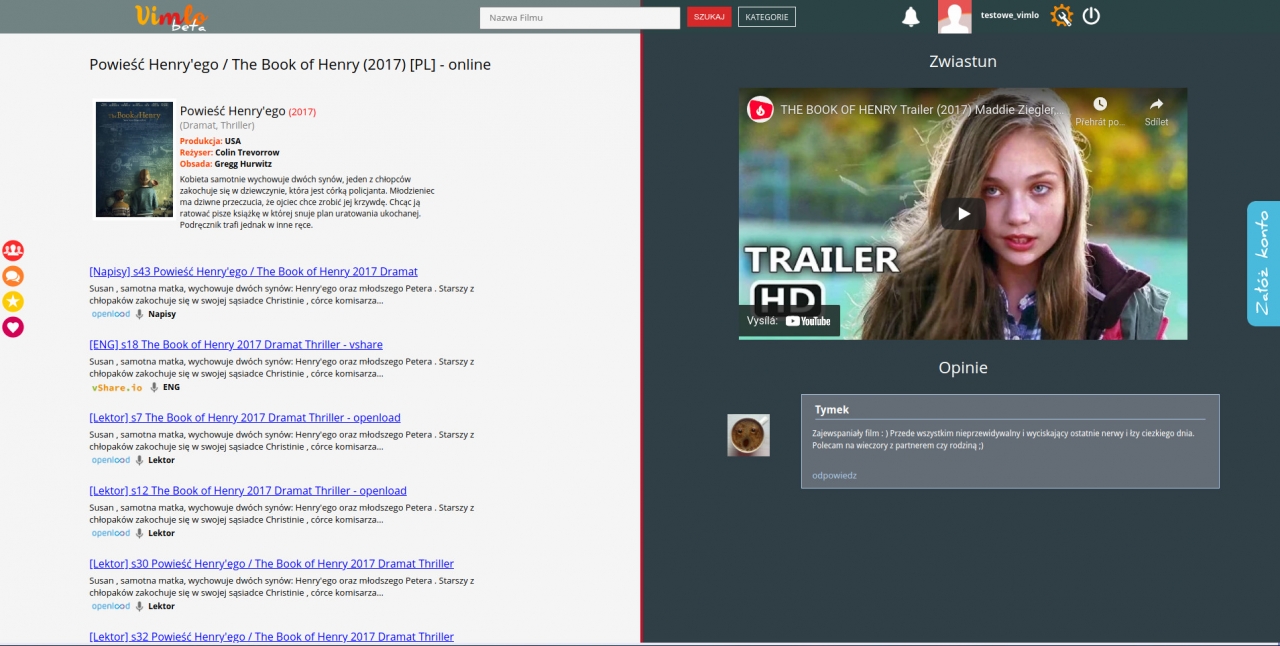Click the orange comment bubble sidebar icon

point(13,276)
